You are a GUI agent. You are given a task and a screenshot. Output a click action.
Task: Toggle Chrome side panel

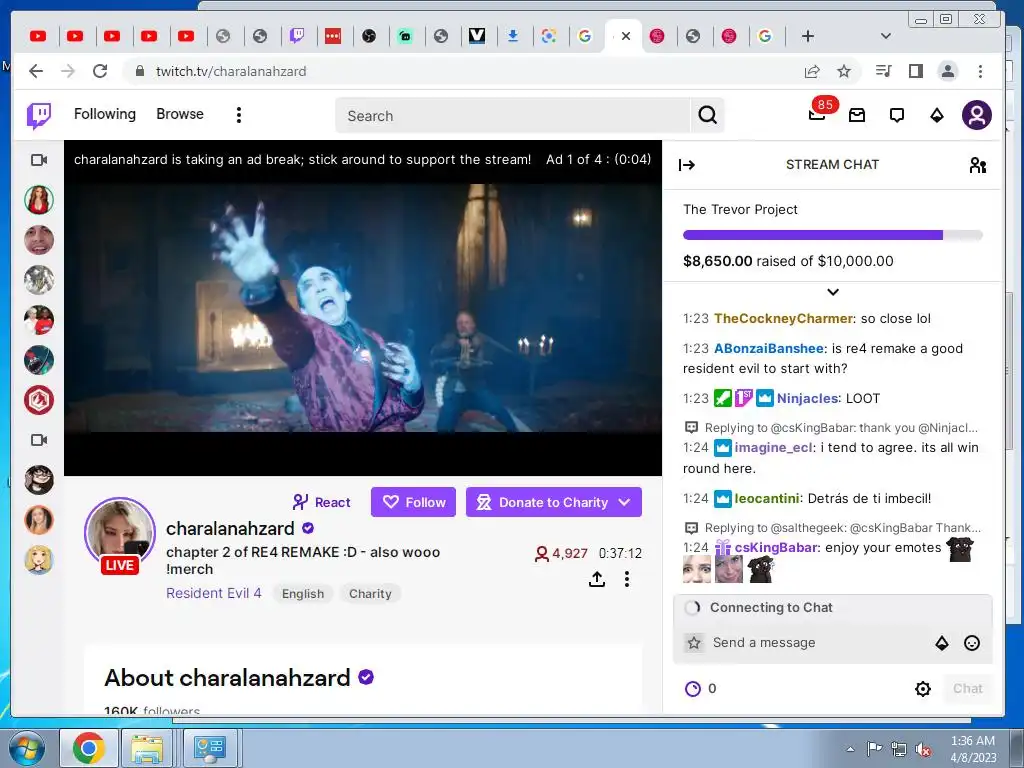tap(916, 71)
